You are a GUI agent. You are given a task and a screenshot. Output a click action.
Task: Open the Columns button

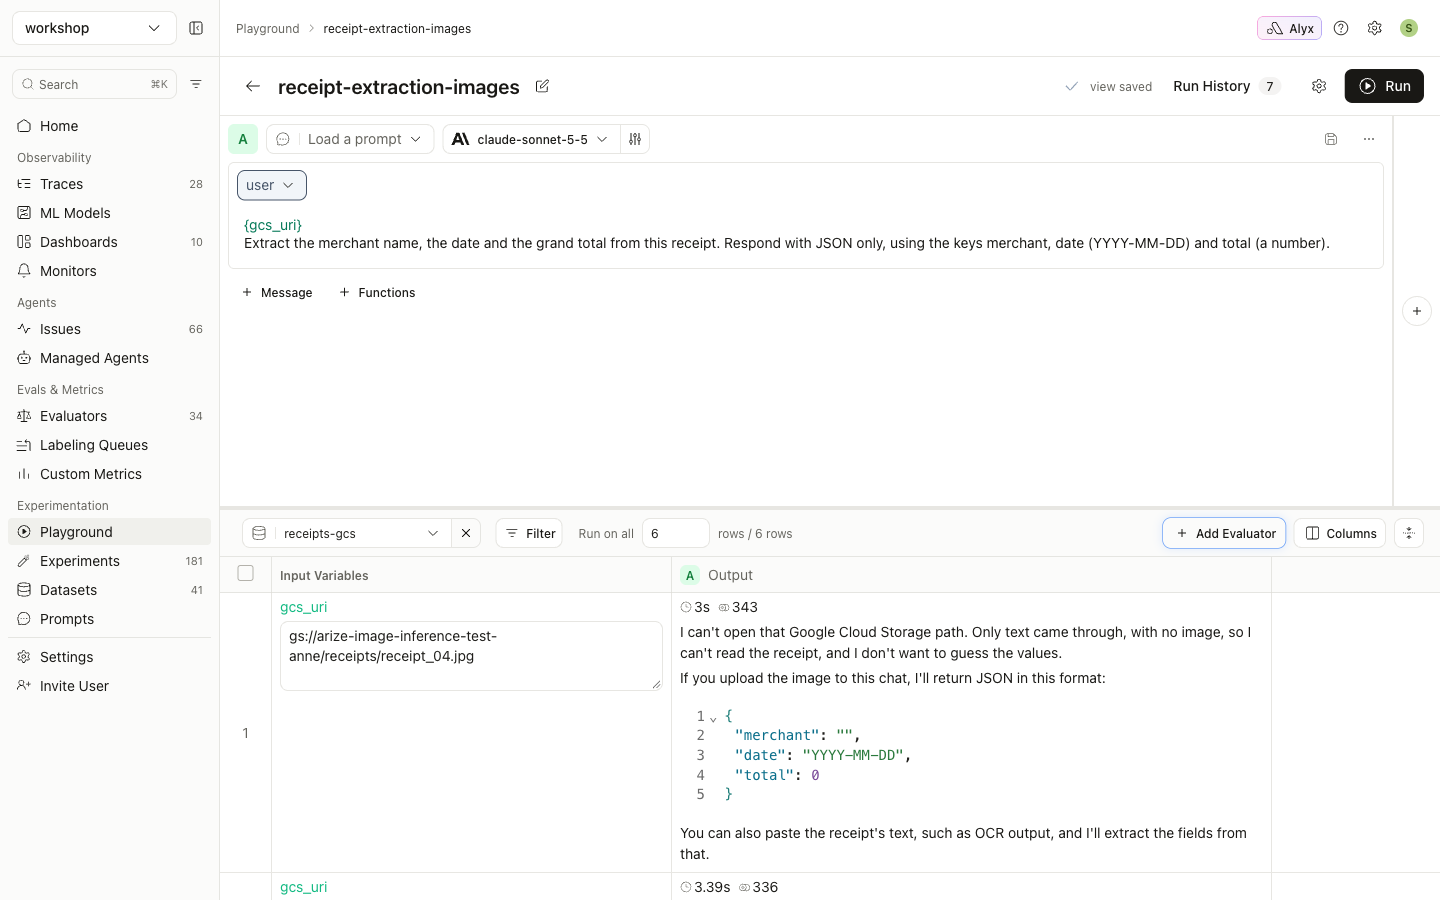pos(1340,533)
